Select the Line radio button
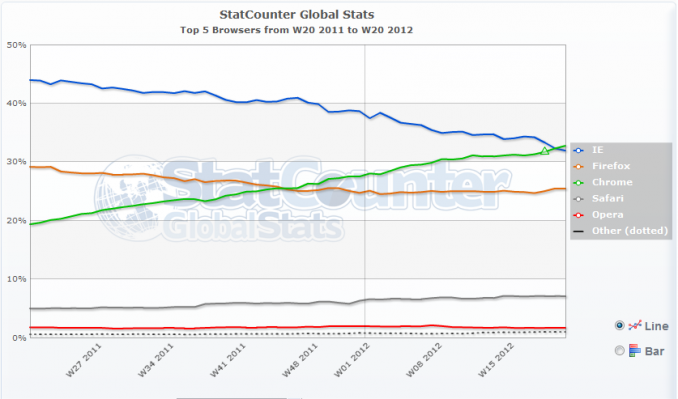The image size is (678, 399). (x=620, y=326)
